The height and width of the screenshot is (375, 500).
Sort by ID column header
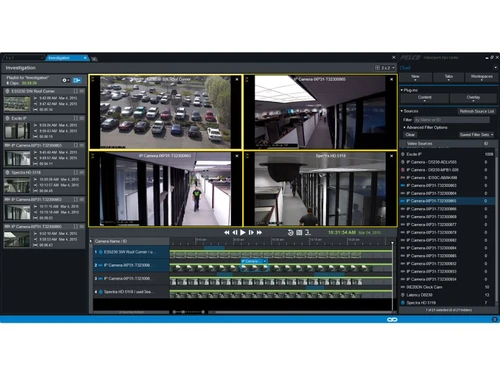(x=486, y=144)
